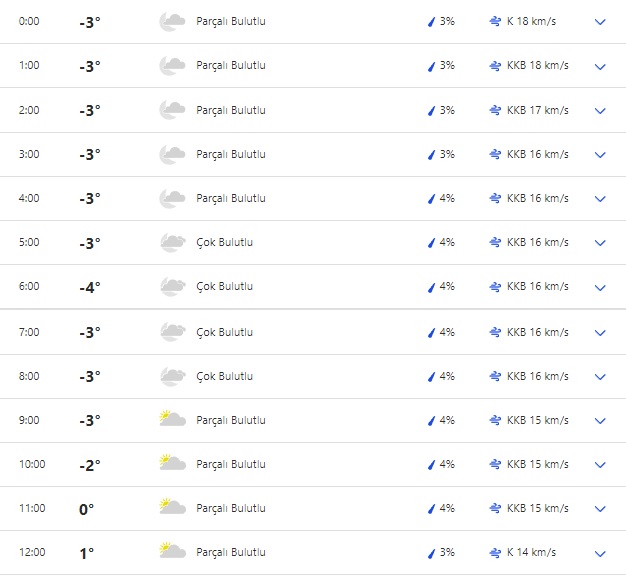Viewport: 626px width, 576px height.
Task: Select the -4° temperature at 6:00
Action: click(90, 287)
